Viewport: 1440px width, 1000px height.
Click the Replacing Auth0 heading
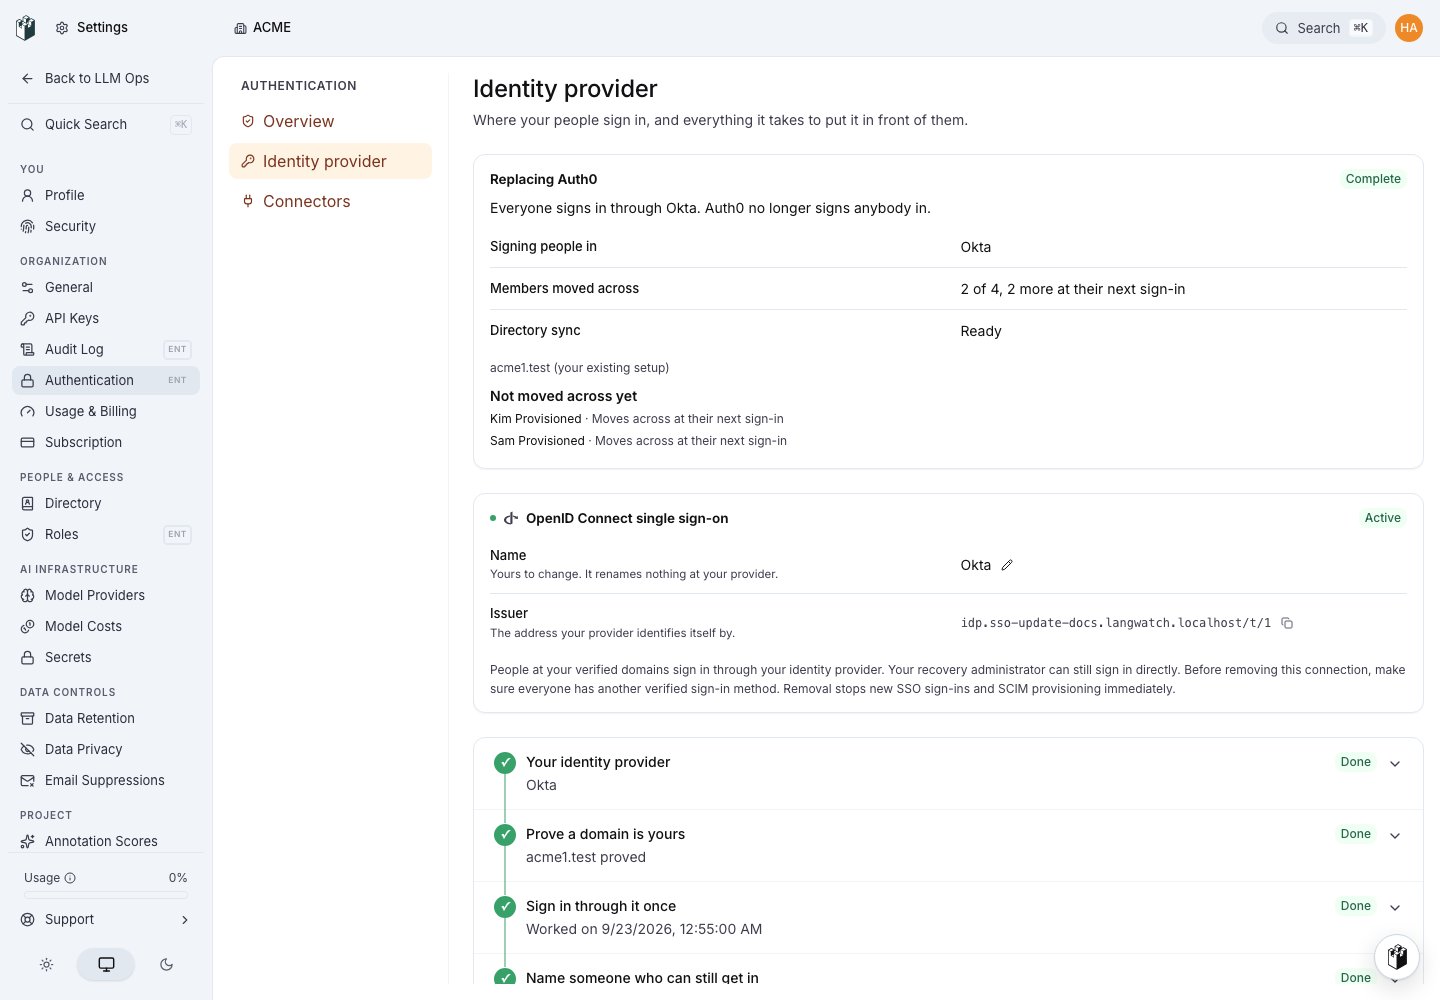[x=543, y=179]
